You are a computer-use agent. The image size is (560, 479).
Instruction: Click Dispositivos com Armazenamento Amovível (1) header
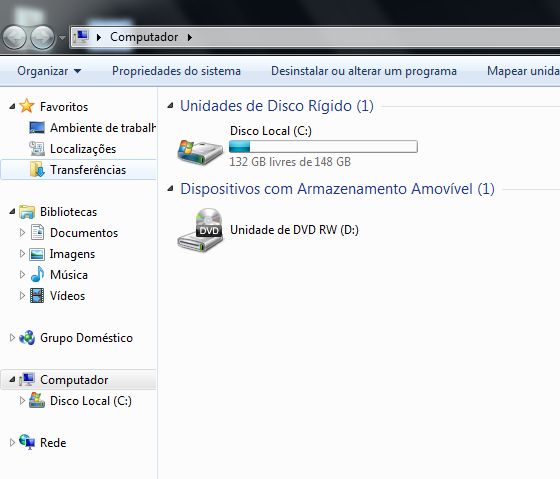(x=337, y=189)
